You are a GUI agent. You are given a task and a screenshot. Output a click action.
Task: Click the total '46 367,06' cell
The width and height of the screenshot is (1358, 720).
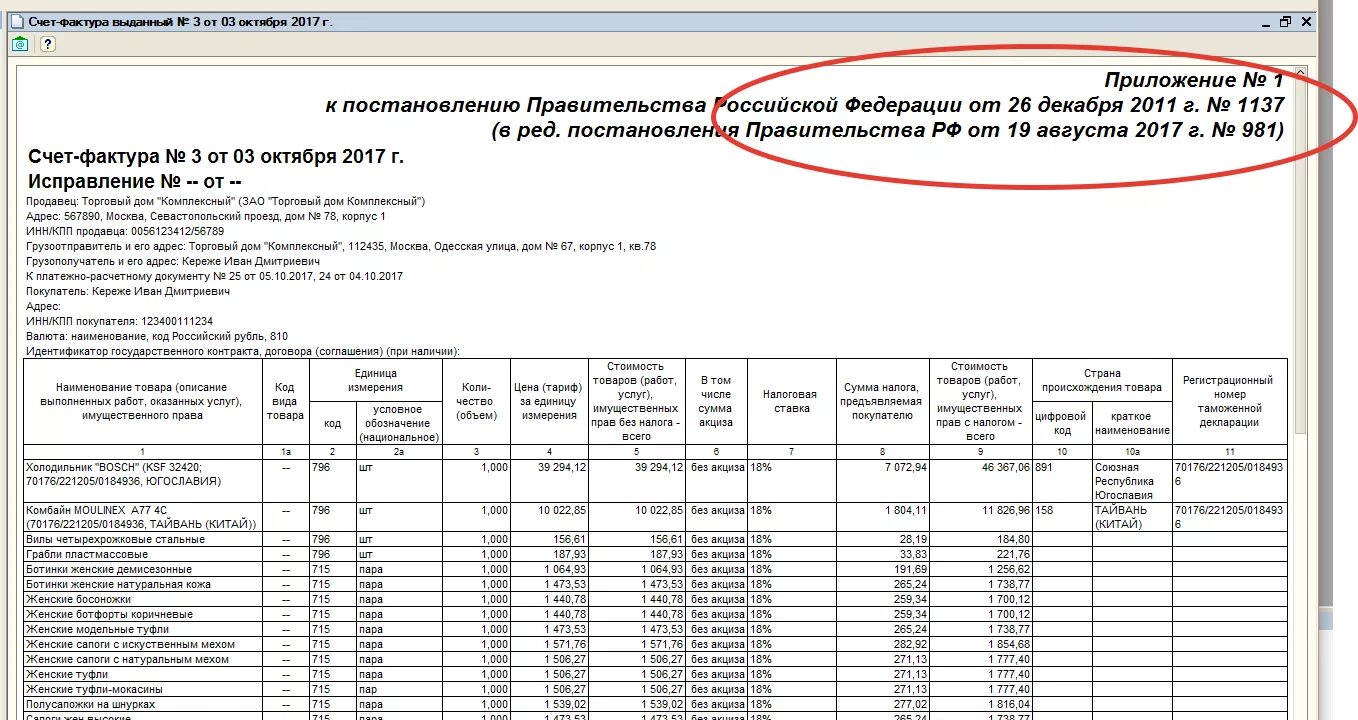(980, 480)
